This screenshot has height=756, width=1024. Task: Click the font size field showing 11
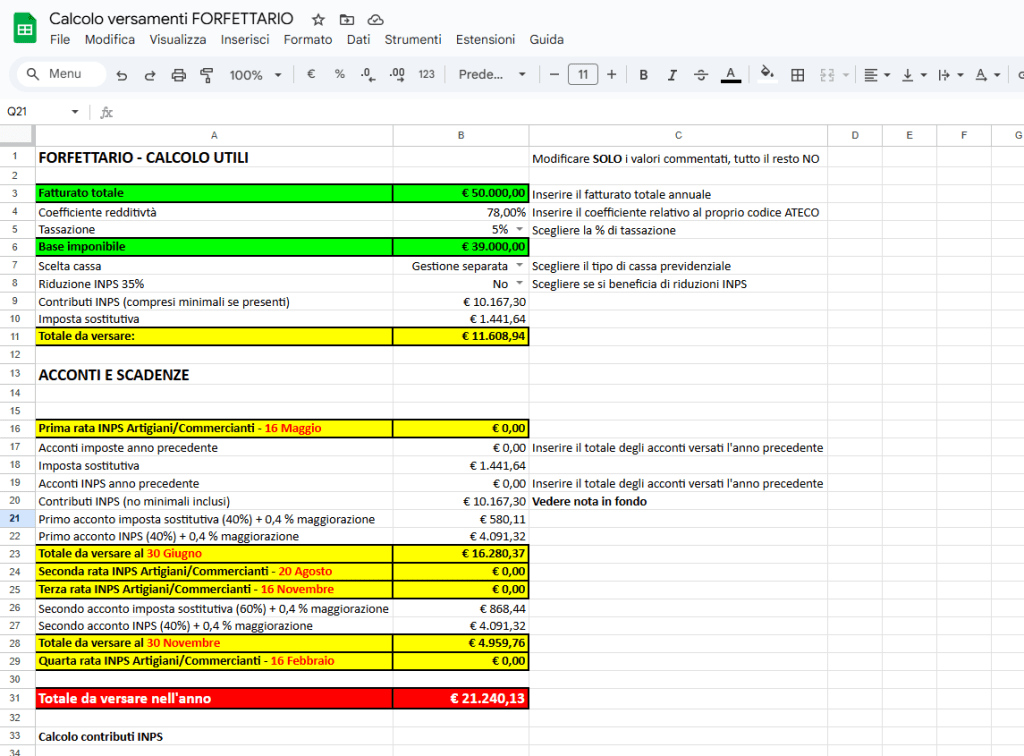583,74
